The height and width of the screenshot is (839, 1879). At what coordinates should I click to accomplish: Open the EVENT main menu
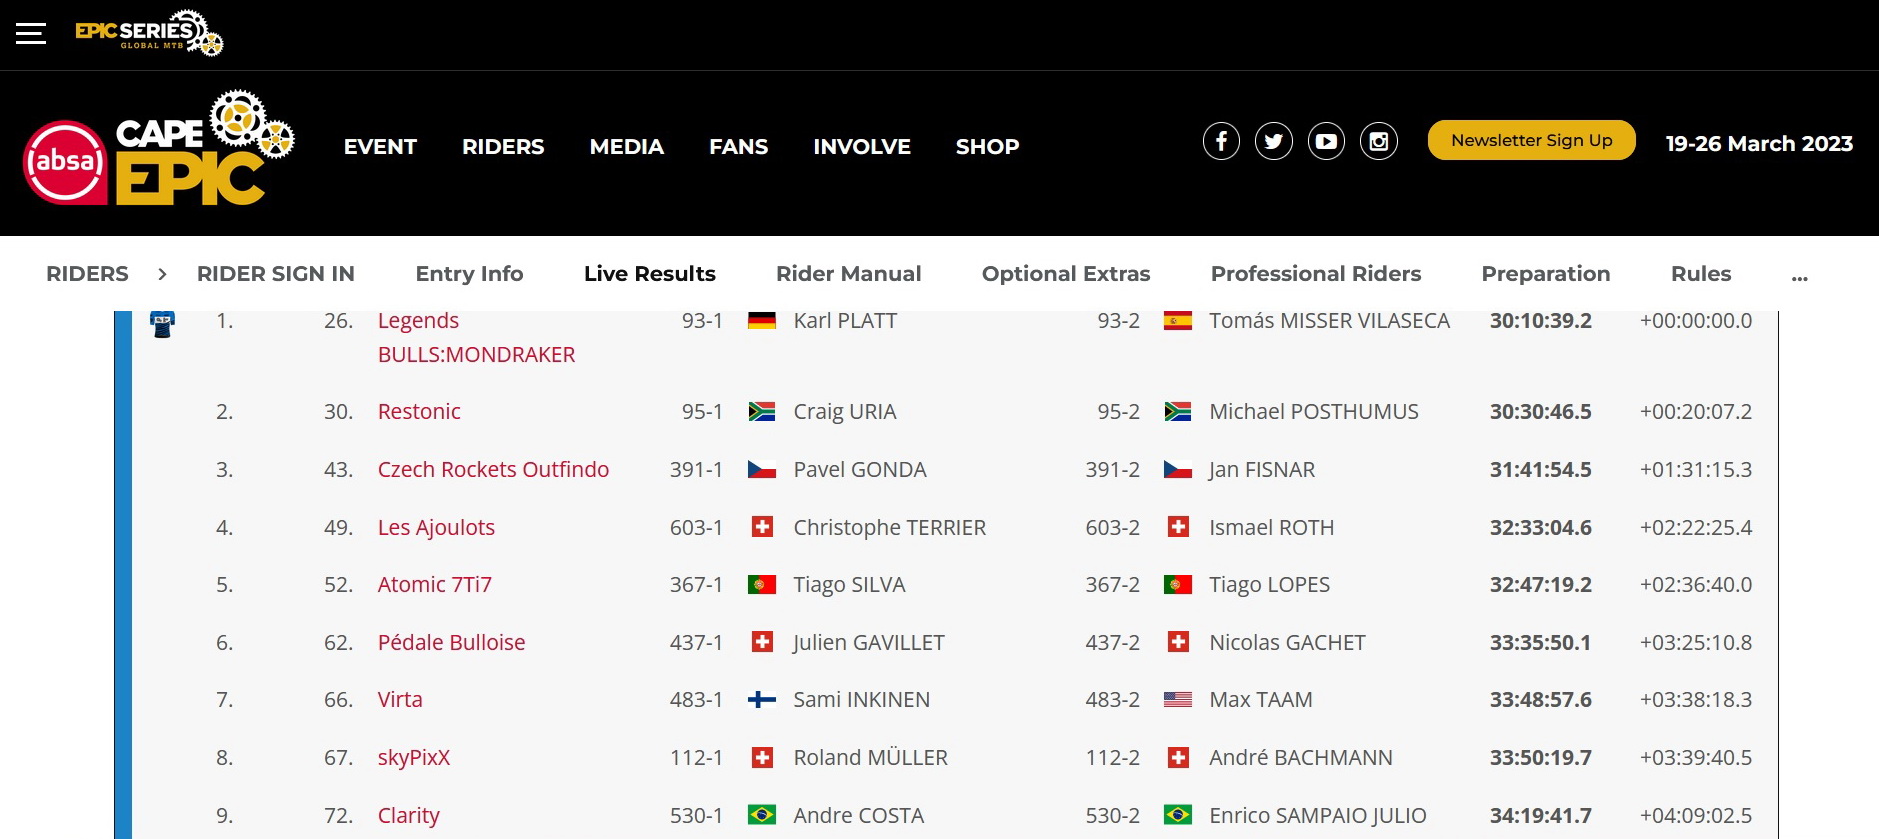pyautogui.click(x=380, y=147)
